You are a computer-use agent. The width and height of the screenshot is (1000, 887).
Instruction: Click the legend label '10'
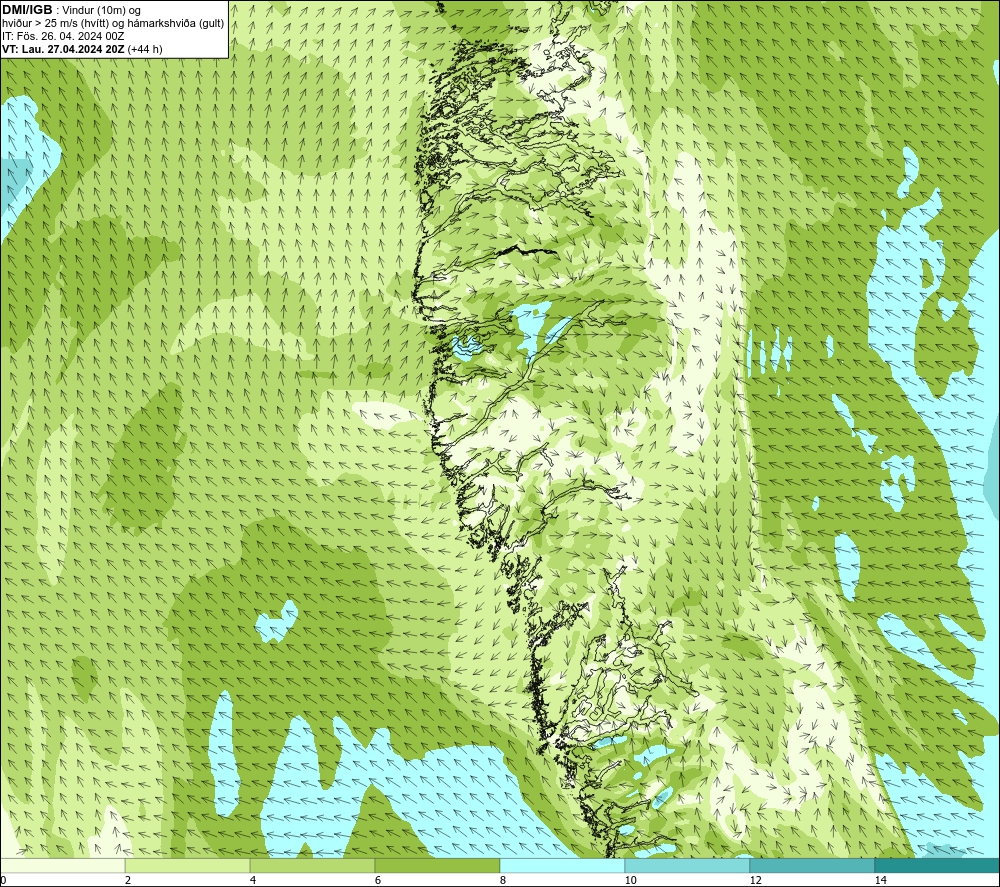click(630, 880)
